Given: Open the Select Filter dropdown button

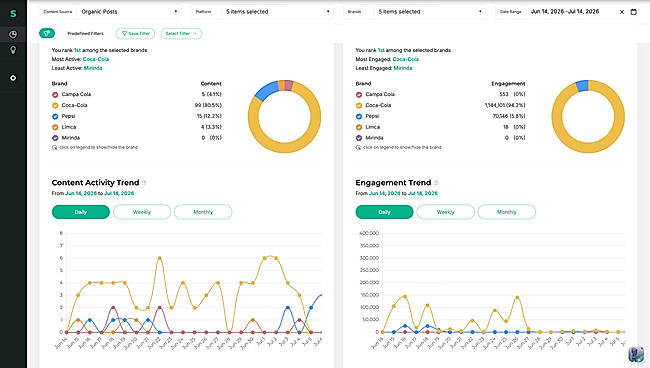Looking at the screenshot, I should (x=181, y=34).
